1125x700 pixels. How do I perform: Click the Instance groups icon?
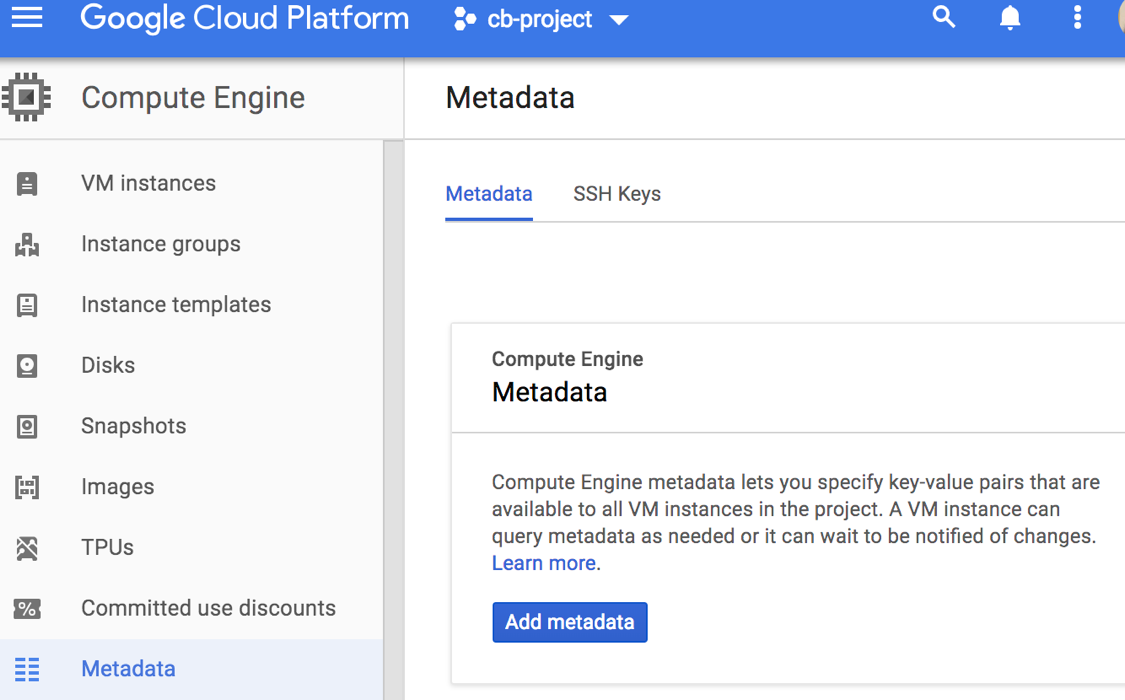[27, 245]
